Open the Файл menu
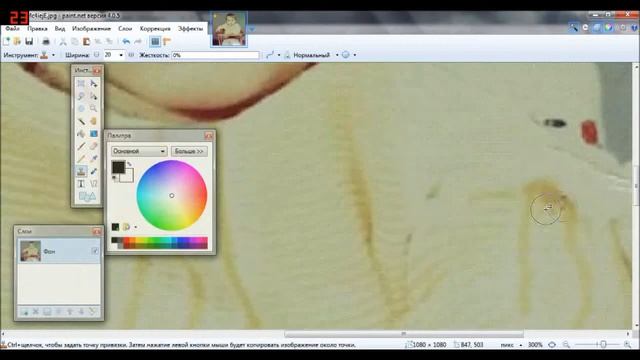This screenshot has width=640, height=360. coord(12,29)
